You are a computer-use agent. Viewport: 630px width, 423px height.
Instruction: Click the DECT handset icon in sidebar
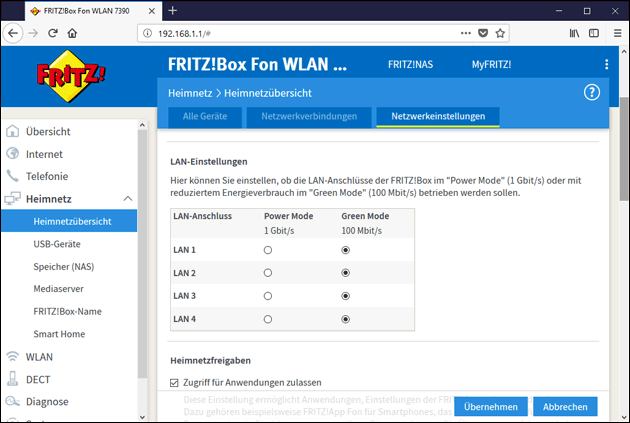point(12,379)
